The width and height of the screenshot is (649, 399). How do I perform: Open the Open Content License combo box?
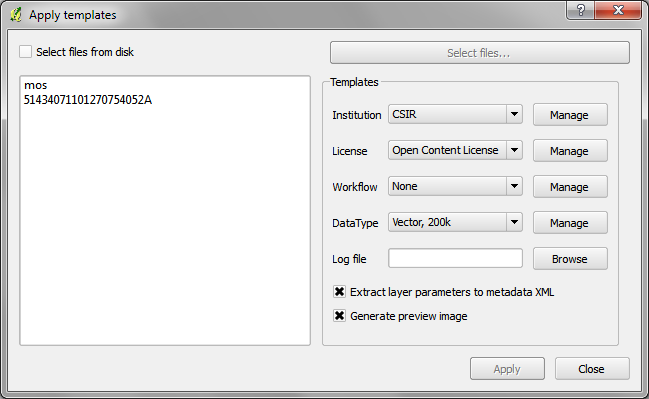tap(455, 150)
